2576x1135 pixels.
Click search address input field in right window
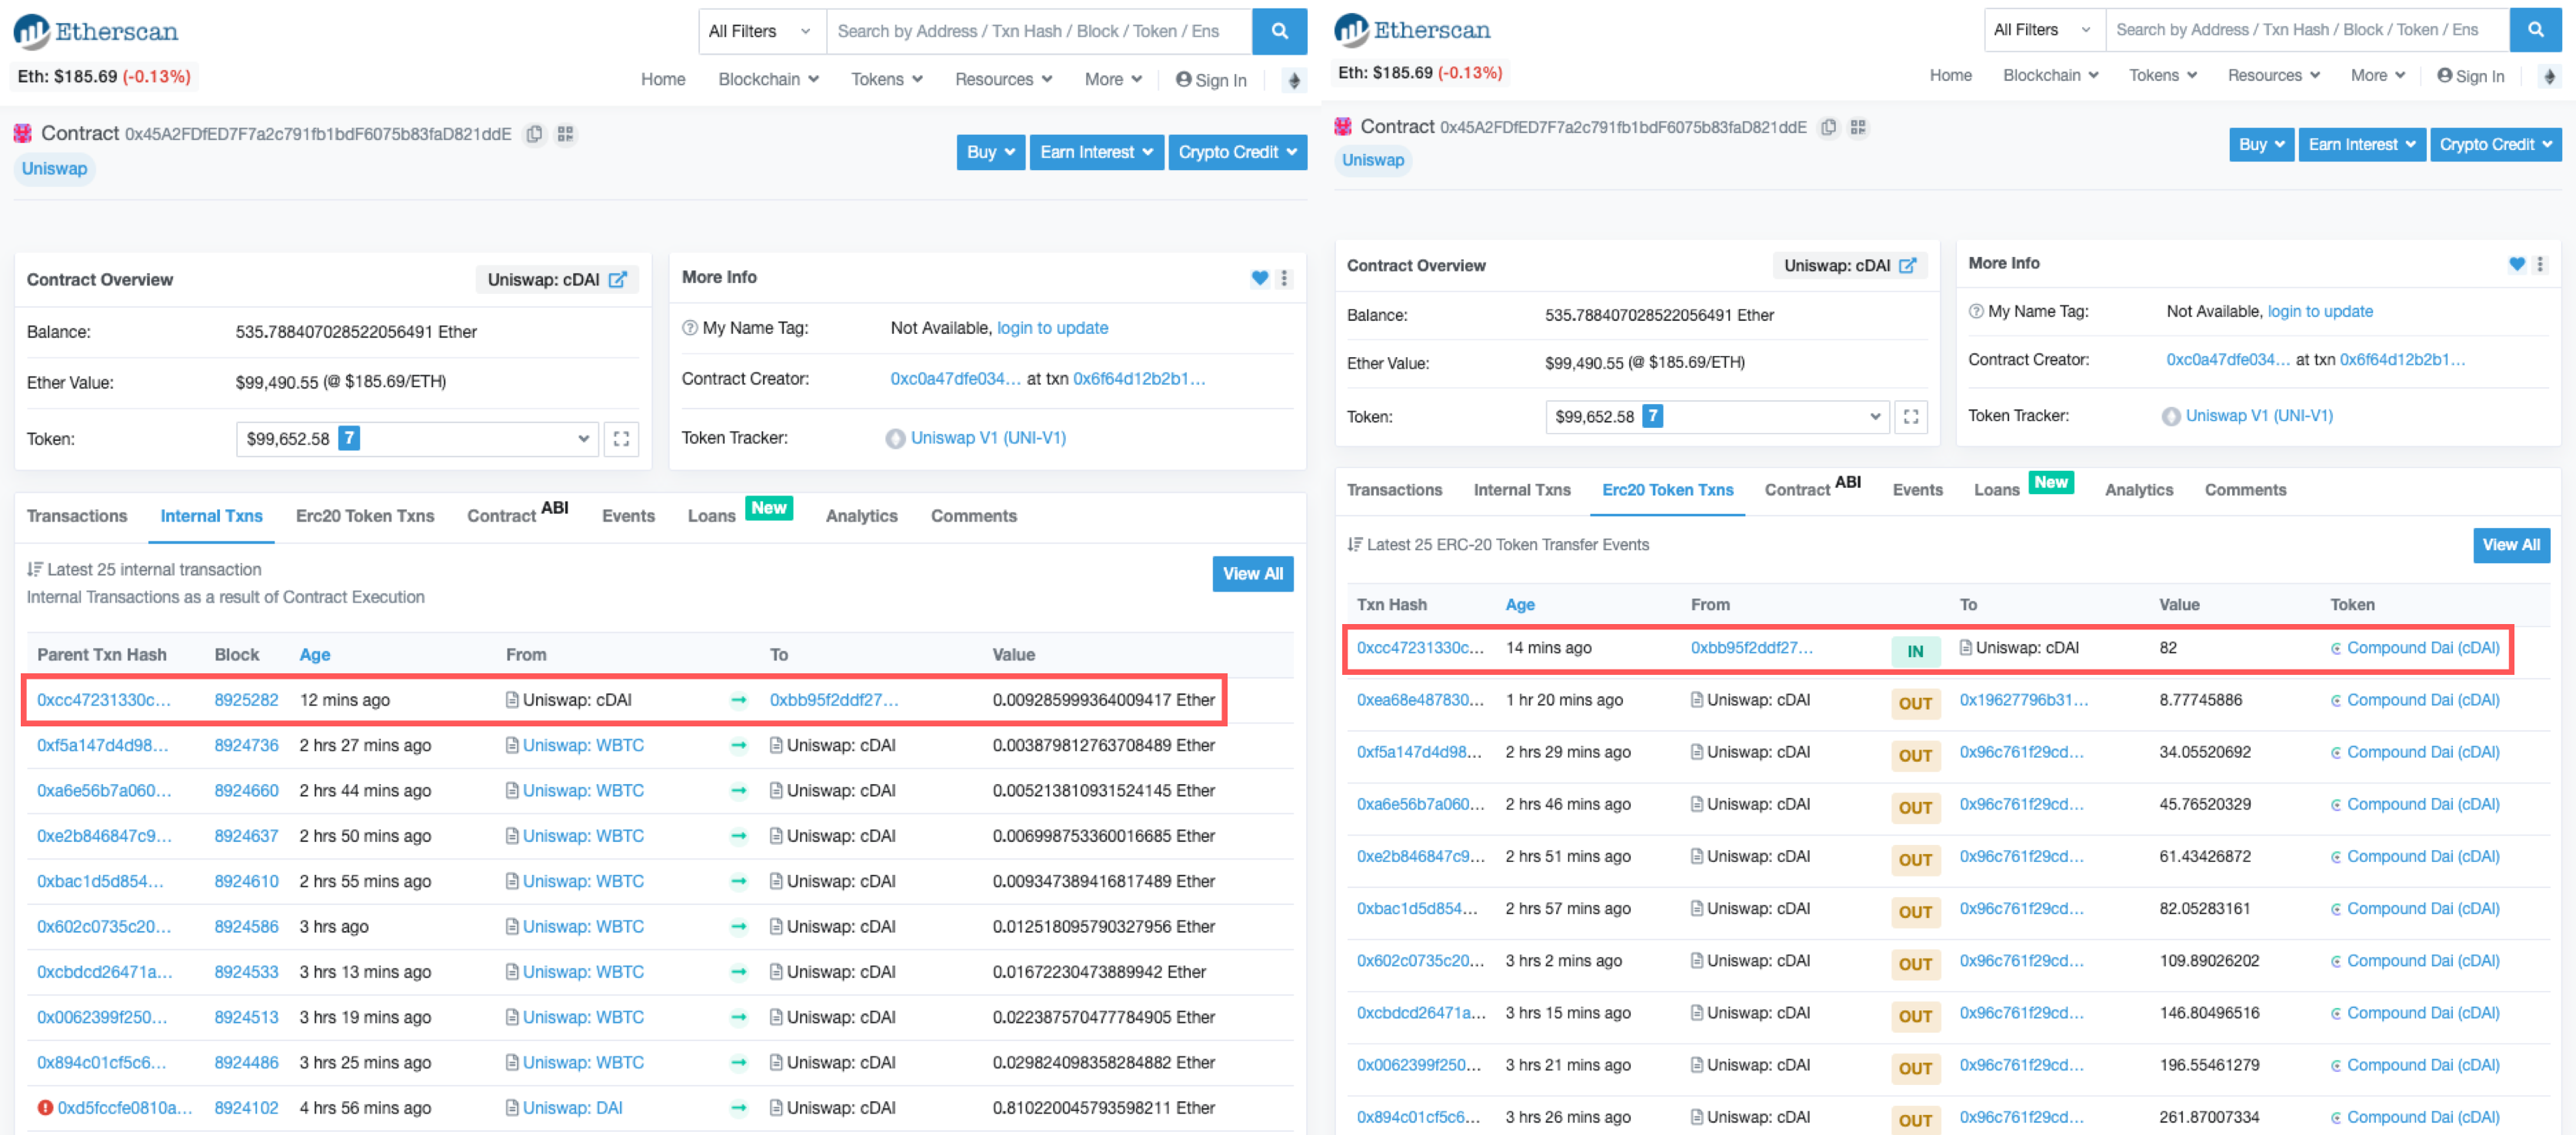click(2308, 30)
